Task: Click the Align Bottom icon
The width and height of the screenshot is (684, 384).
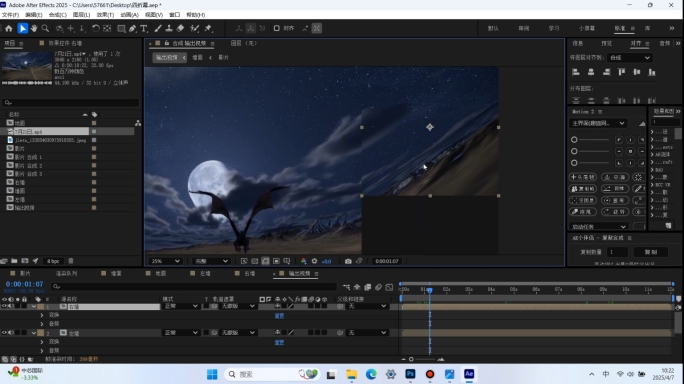Action: coord(652,72)
